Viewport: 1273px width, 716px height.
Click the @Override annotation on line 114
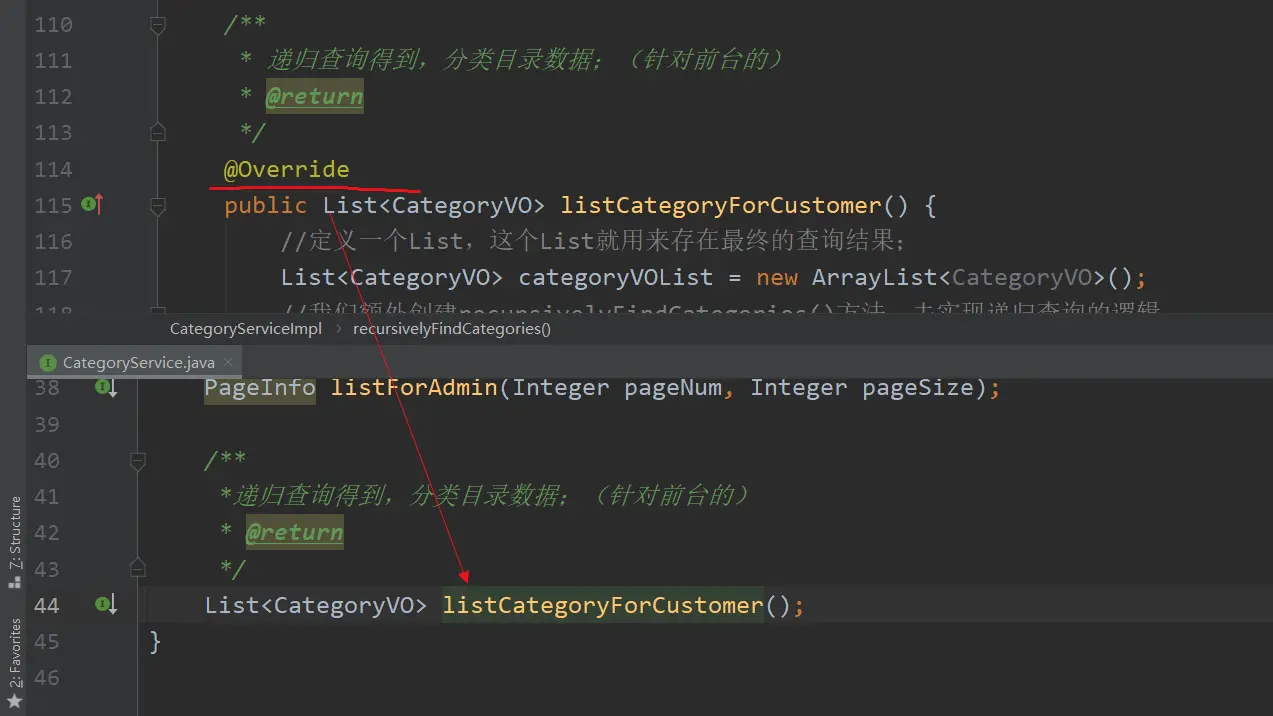click(286, 169)
